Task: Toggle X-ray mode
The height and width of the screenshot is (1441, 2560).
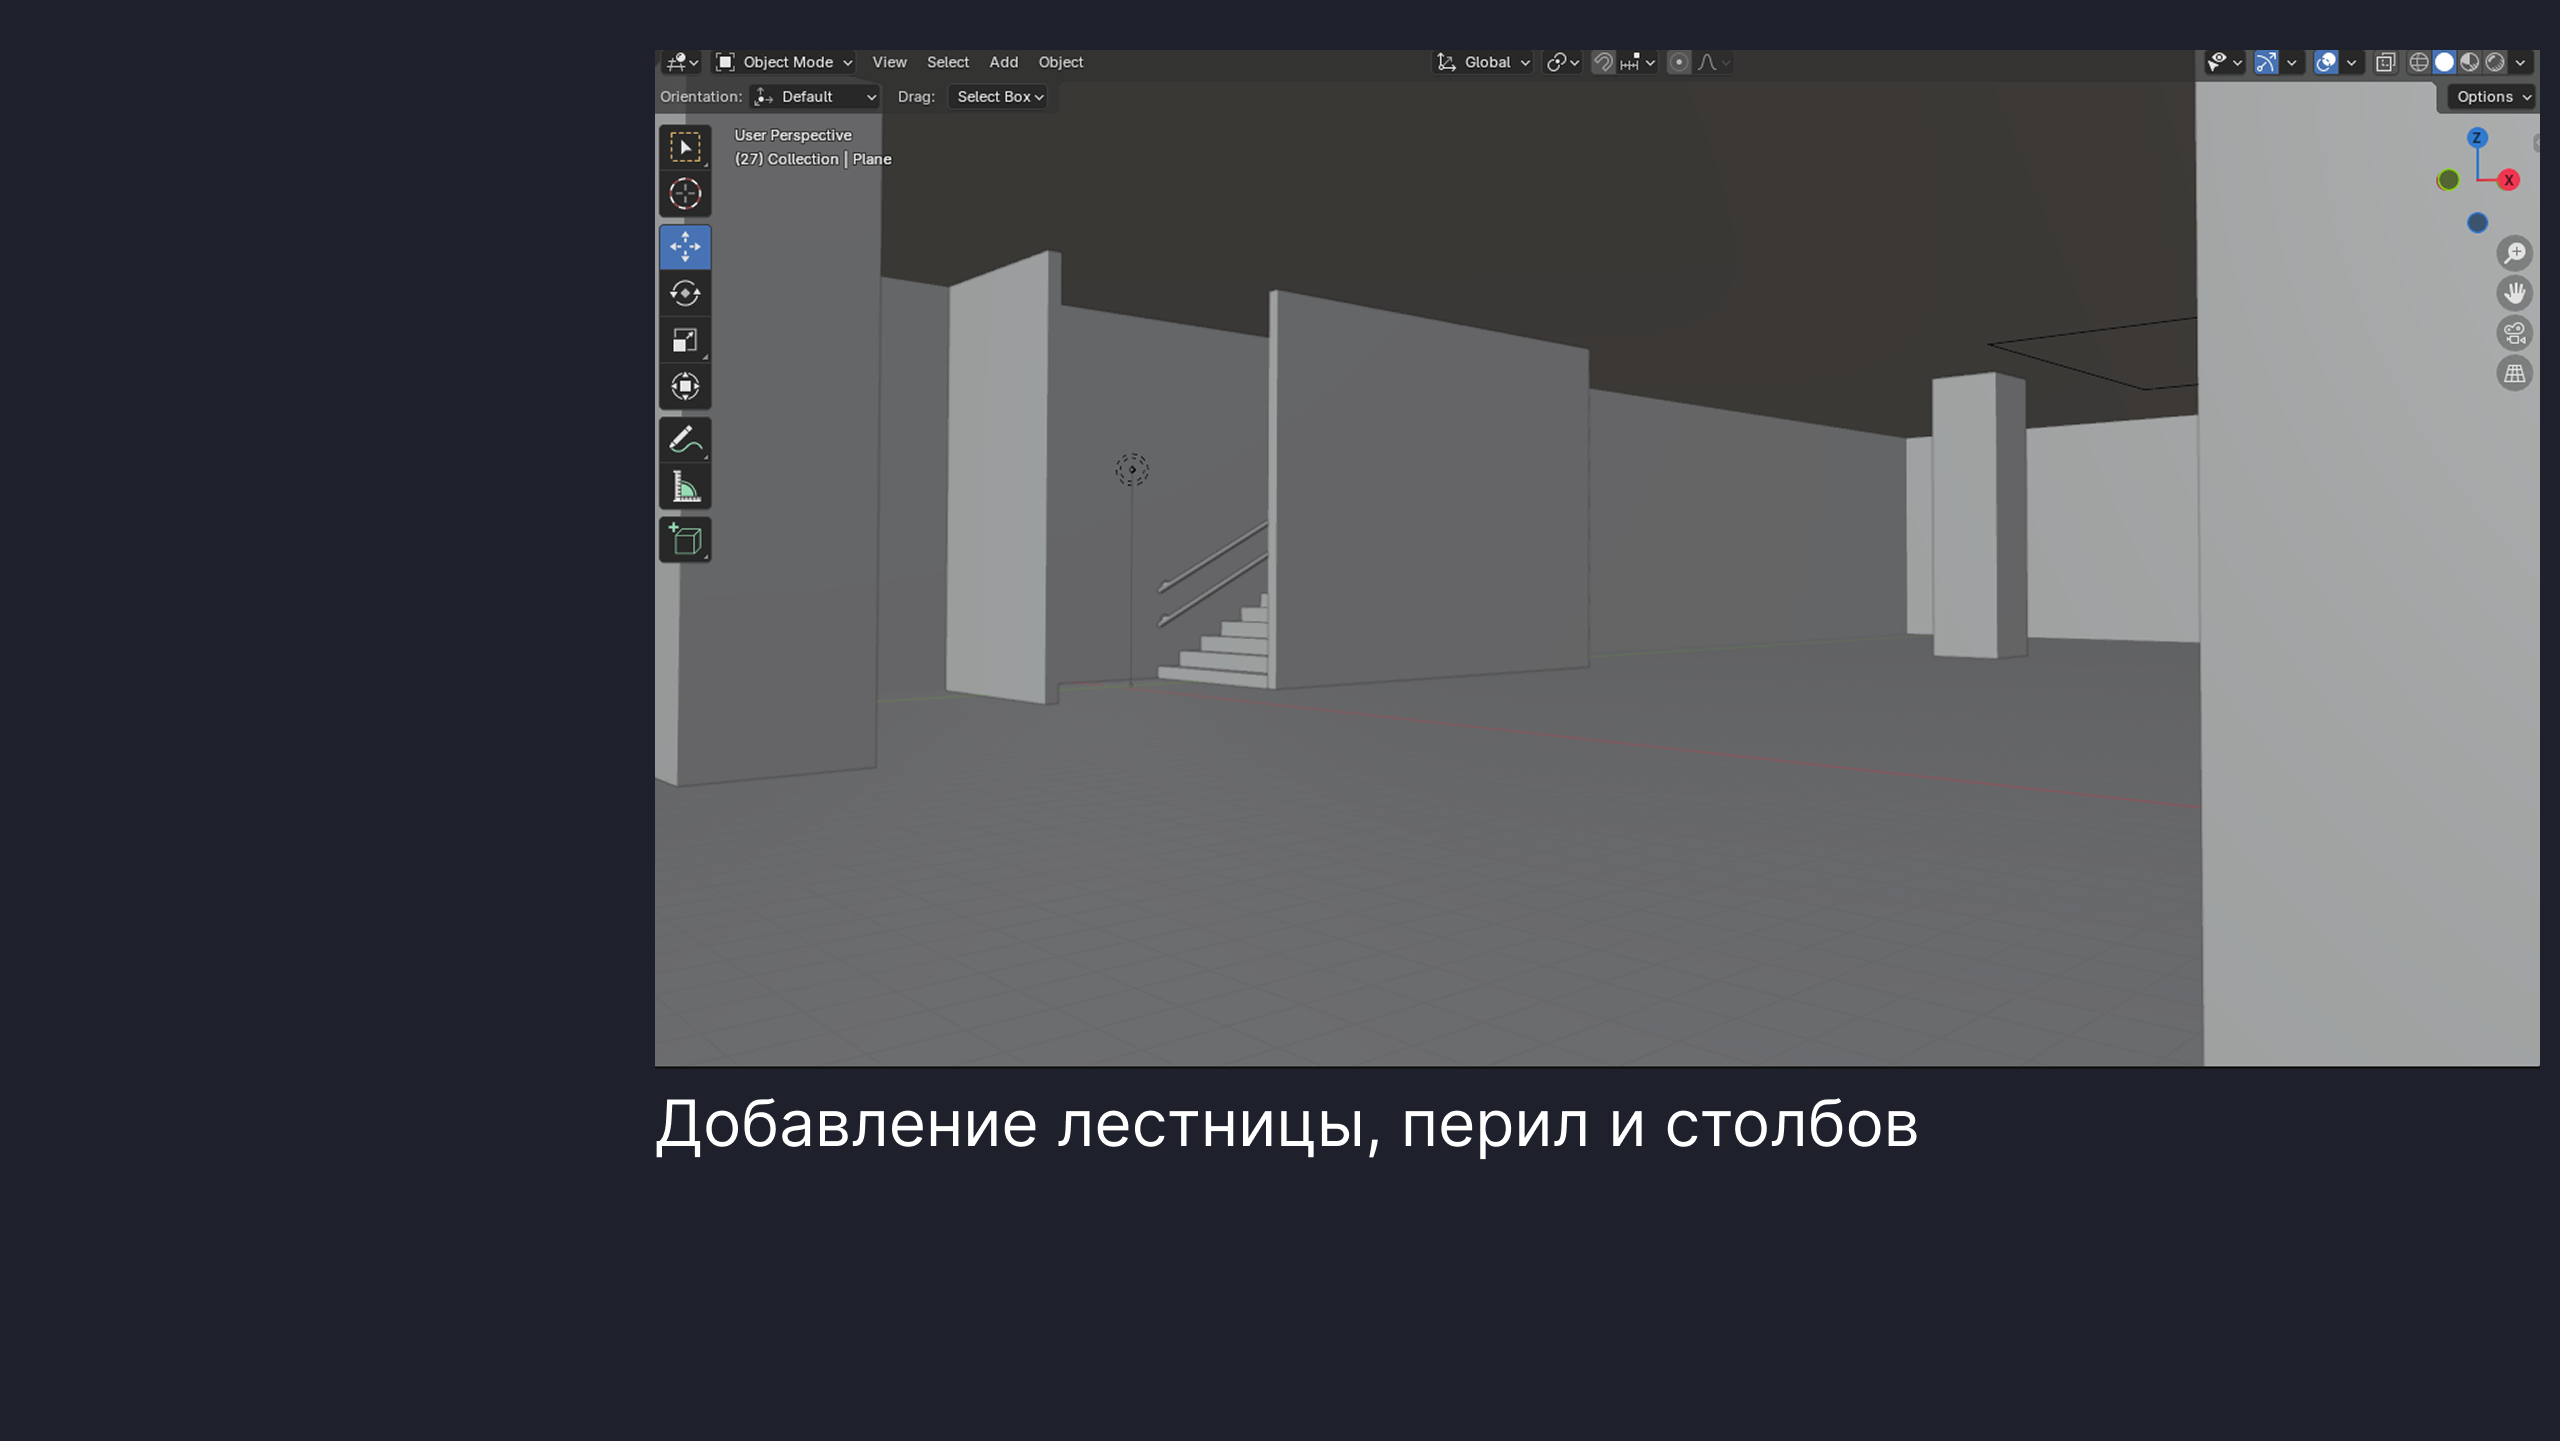Action: pyautogui.click(x=2385, y=62)
